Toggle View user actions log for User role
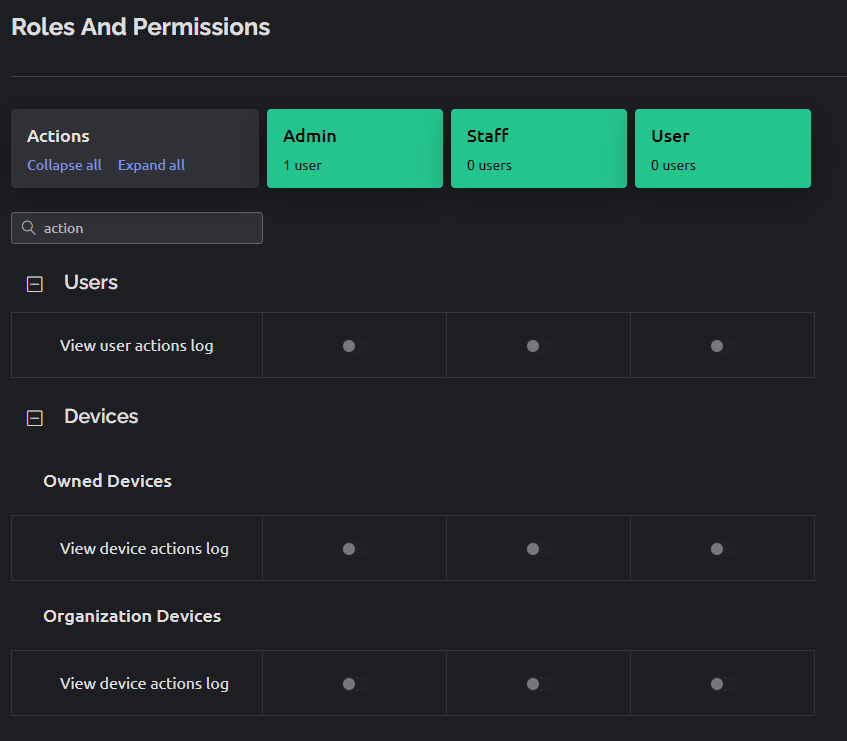The width and height of the screenshot is (847, 741). pyautogui.click(x=723, y=346)
